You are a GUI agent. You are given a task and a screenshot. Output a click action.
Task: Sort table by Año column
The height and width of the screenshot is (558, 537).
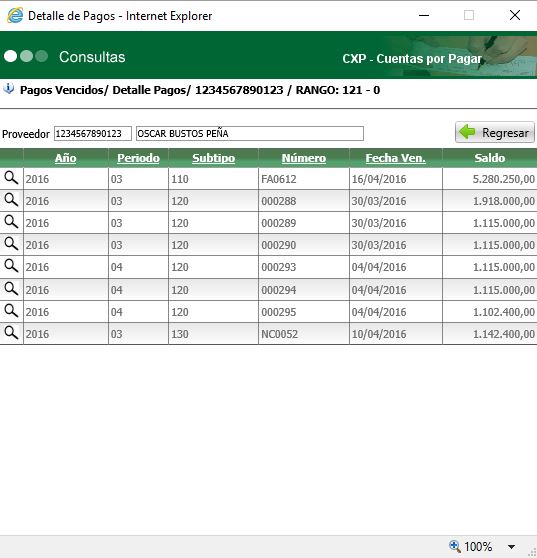pos(65,158)
